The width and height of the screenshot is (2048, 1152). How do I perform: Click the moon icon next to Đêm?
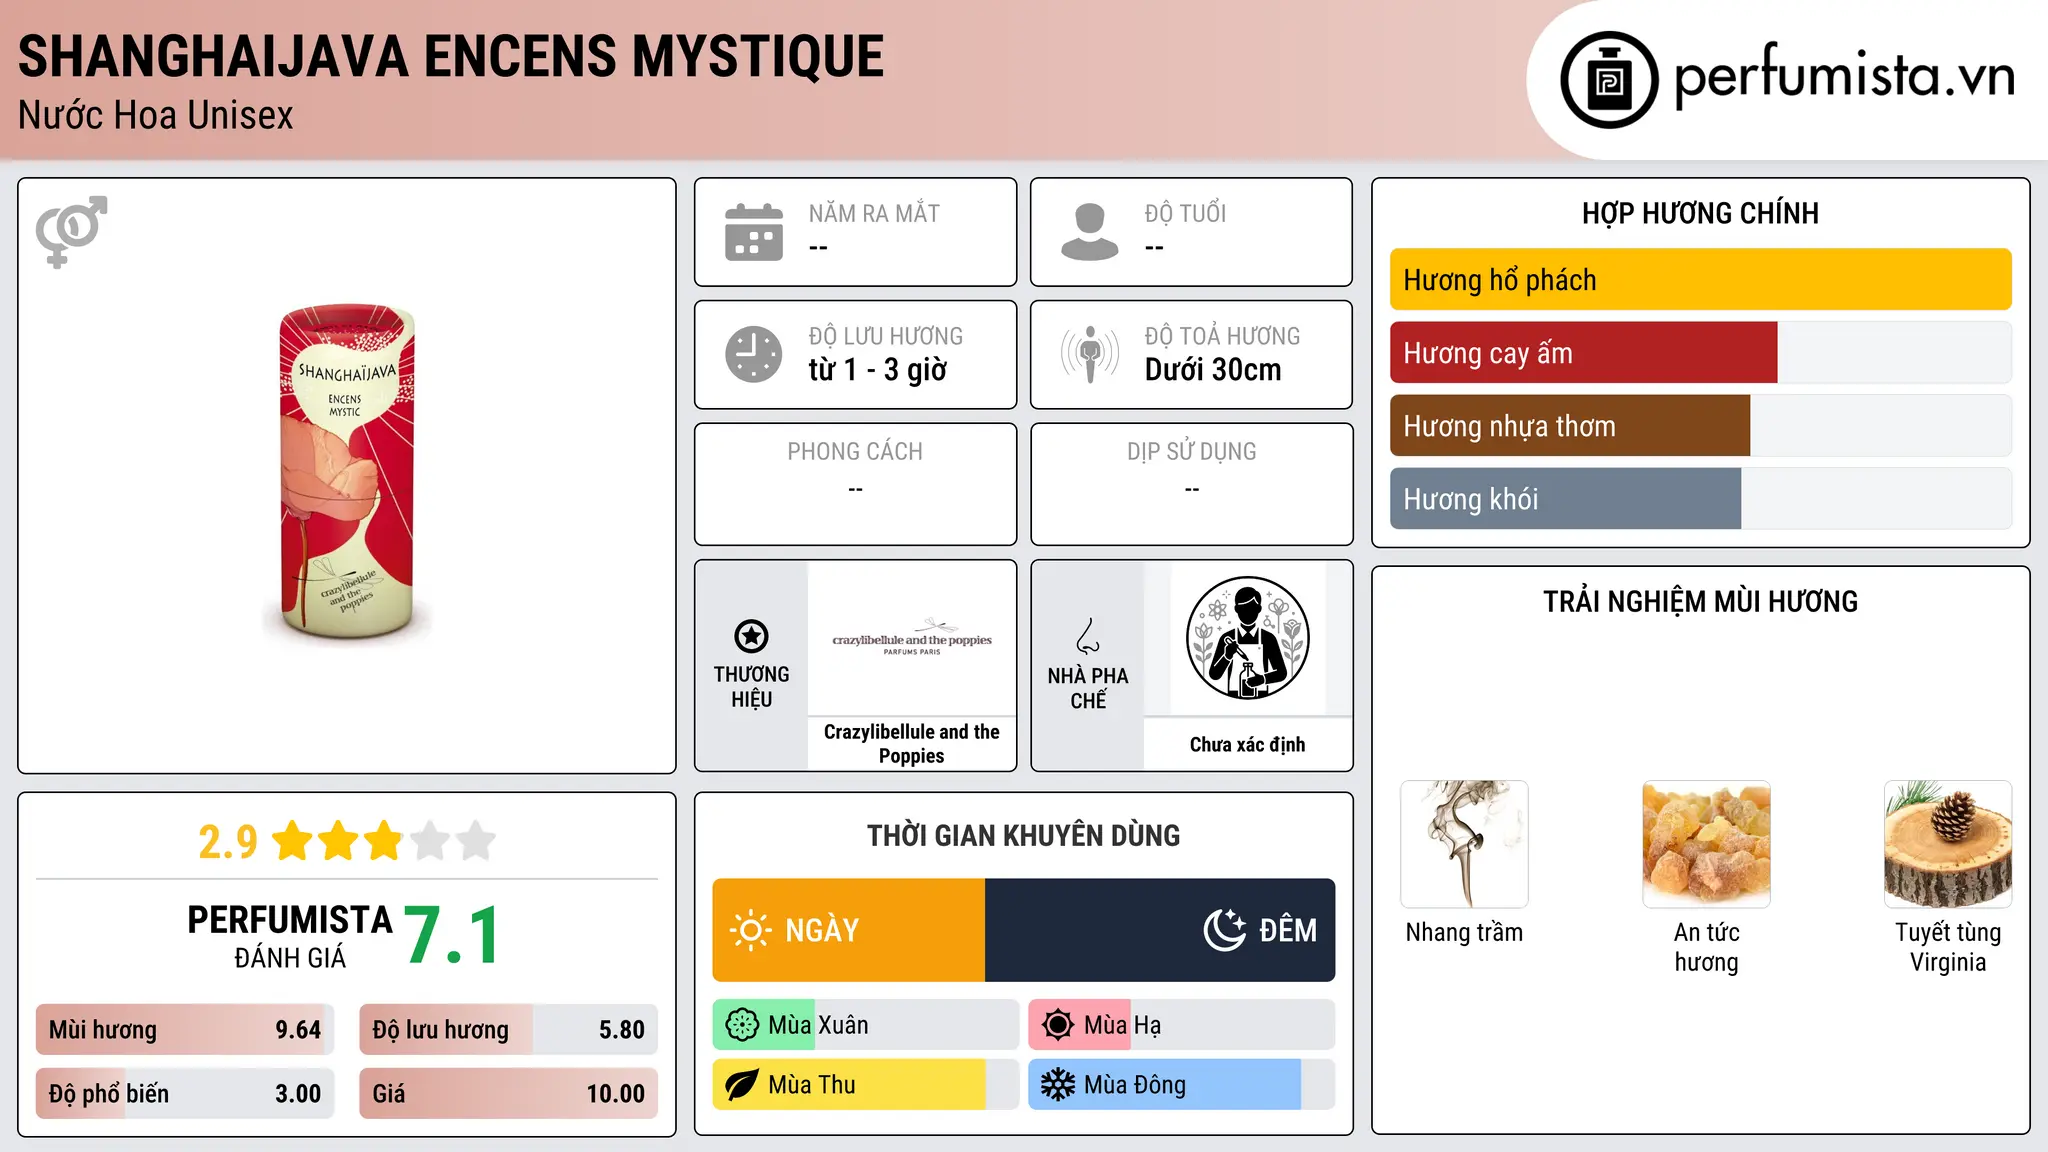[x=1225, y=930]
